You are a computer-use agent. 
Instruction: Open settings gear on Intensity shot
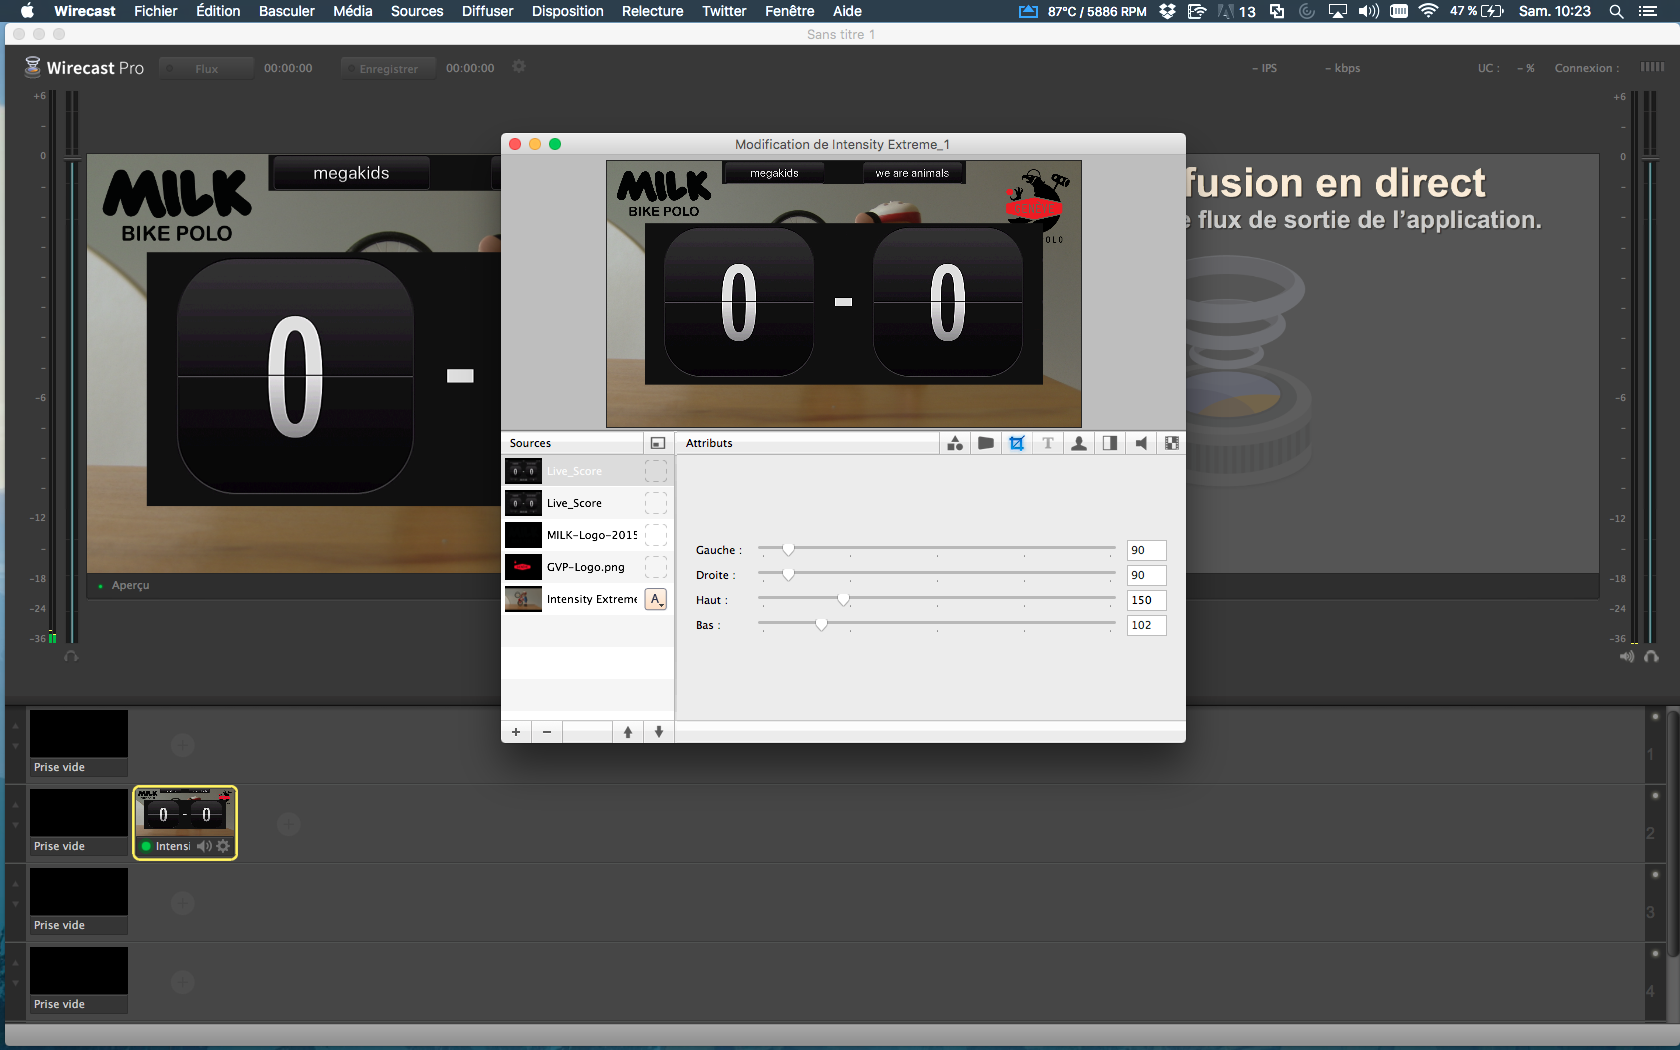[x=223, y=846]
